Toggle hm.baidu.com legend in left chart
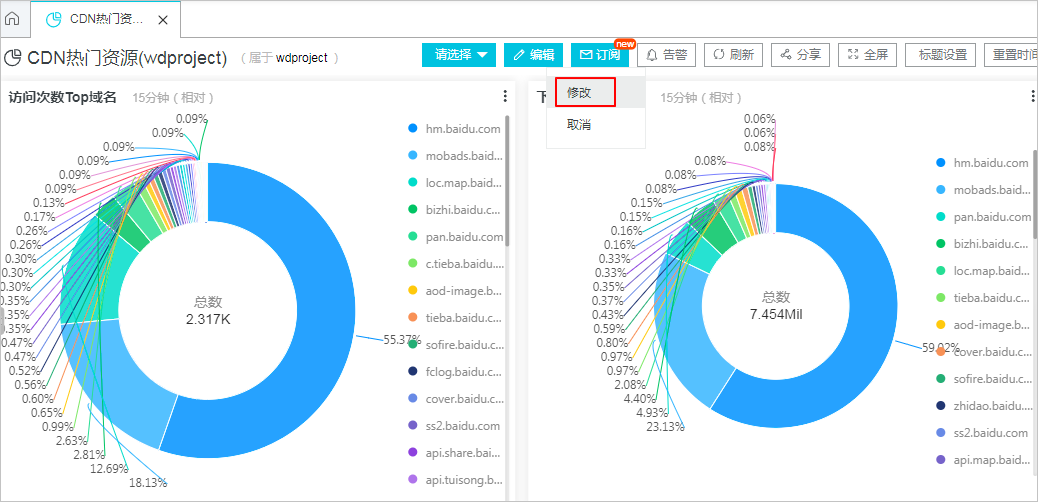Screen dimensions: 1038x502 point(456,128)
